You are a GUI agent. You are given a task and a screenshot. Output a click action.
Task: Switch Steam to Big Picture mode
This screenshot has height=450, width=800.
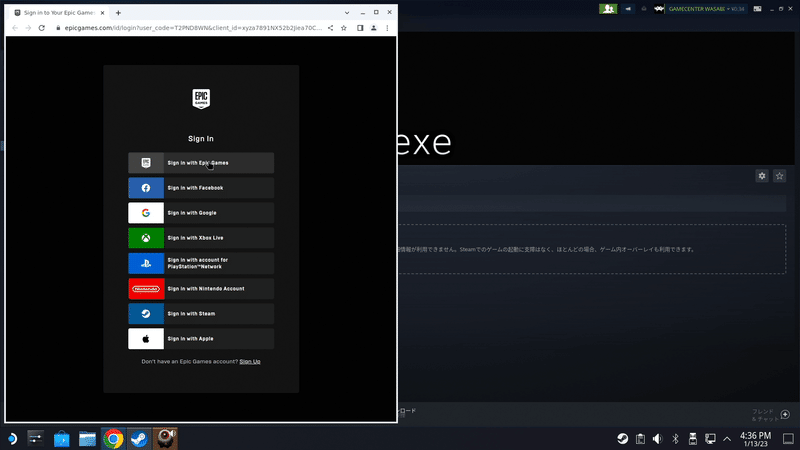758,9
